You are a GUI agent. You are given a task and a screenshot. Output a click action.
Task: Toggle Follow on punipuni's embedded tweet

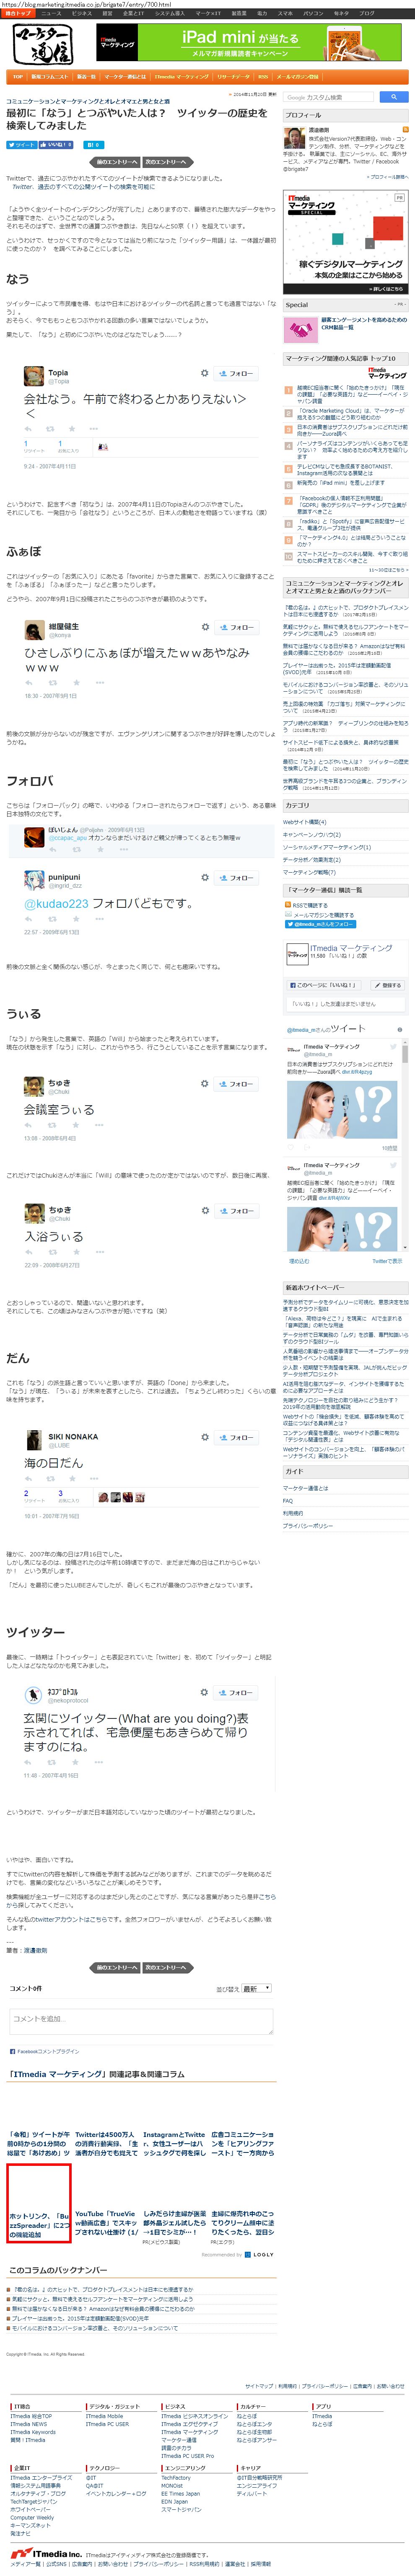(237, 878)
